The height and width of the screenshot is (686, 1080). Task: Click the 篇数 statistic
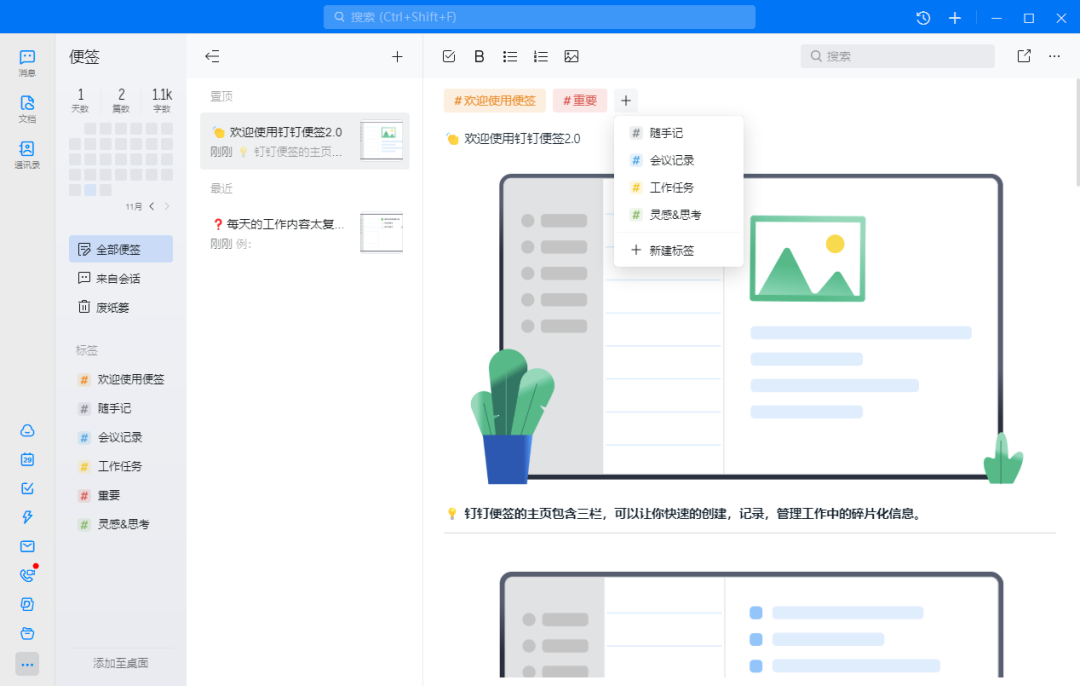(x=121, y=100)
